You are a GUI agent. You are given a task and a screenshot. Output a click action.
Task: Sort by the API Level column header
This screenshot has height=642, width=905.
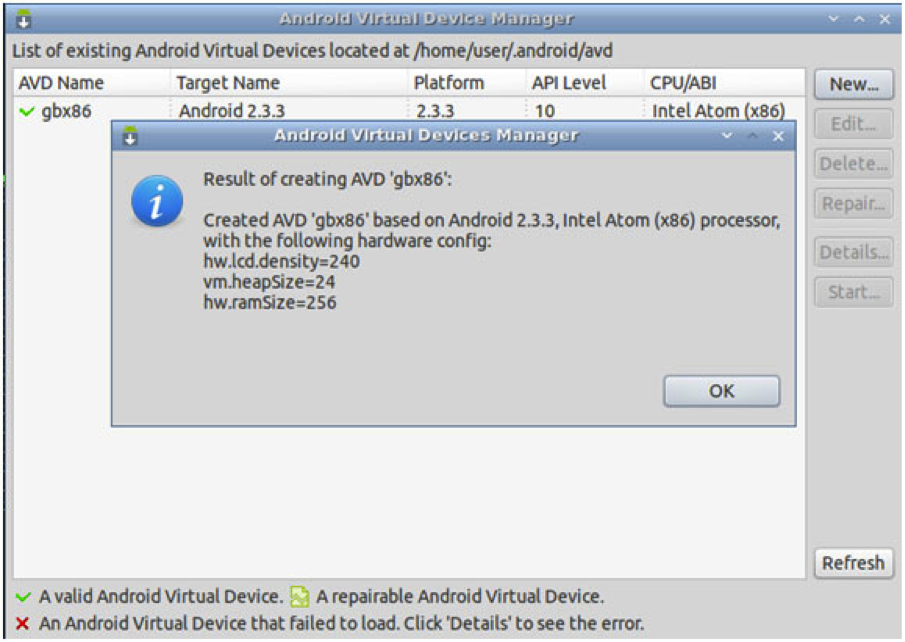tap(570, 83)
